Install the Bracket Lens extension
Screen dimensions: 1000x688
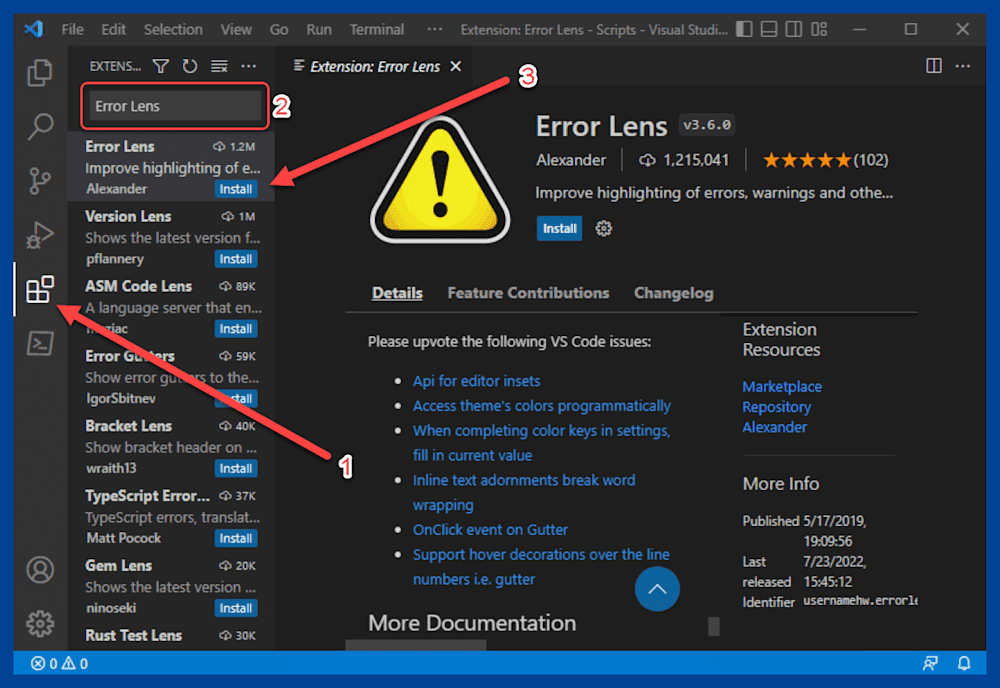236,469
